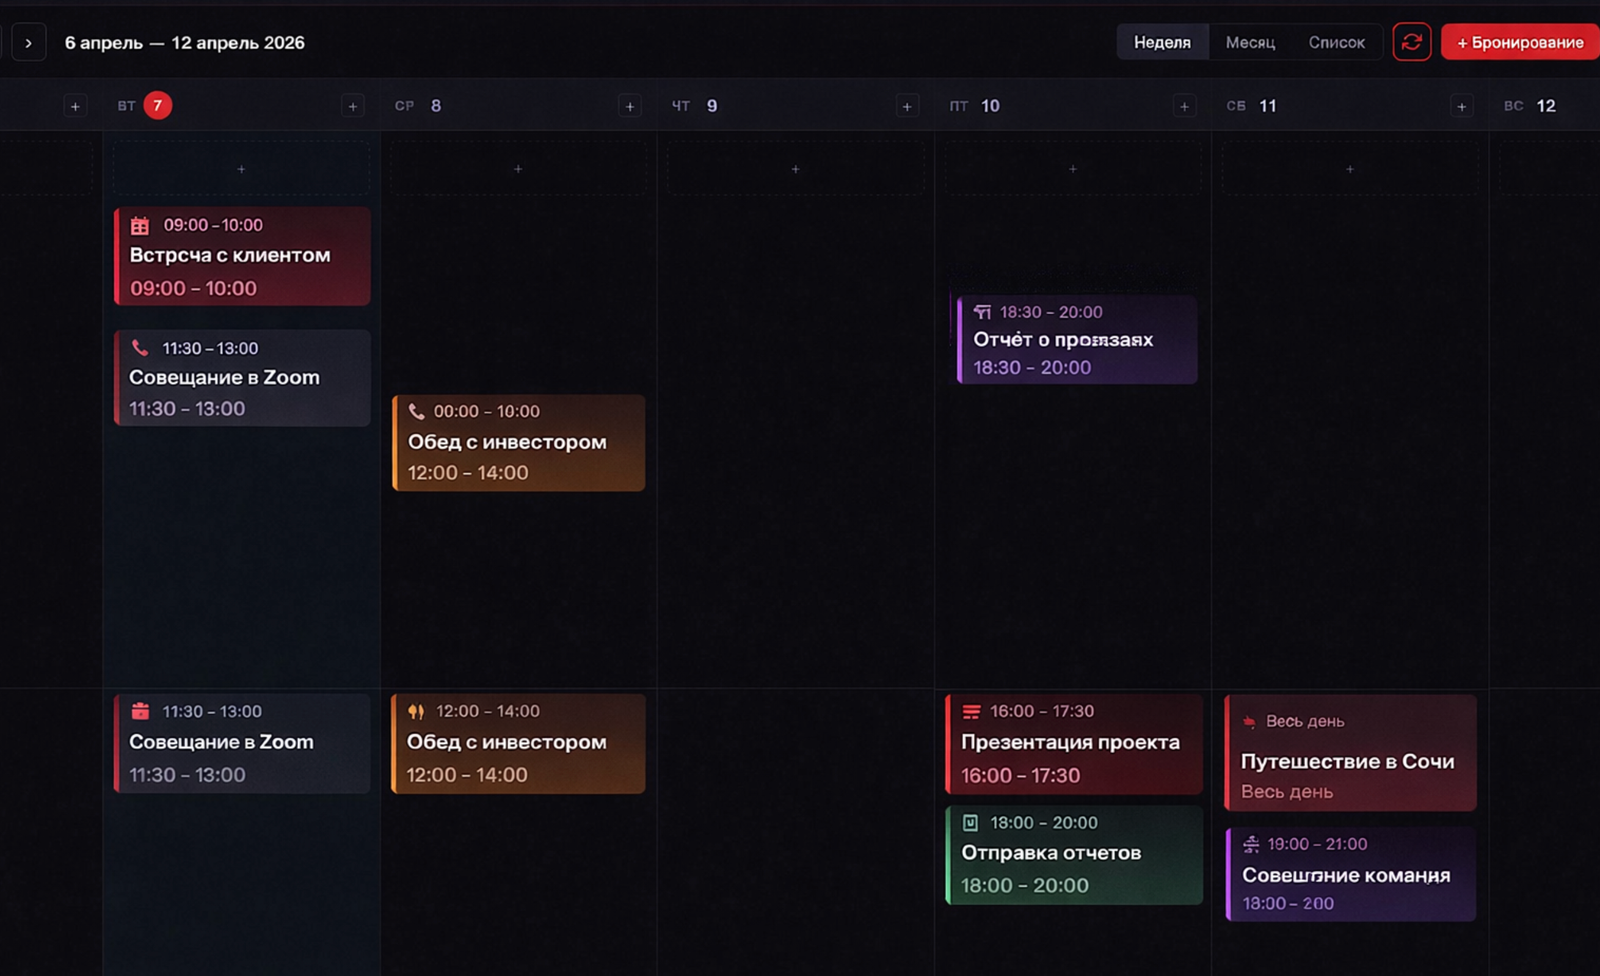This screenshot has height=976, width=1600.
Task: Click the dashed add-event slot in Thursday's column
Action: 795,168
